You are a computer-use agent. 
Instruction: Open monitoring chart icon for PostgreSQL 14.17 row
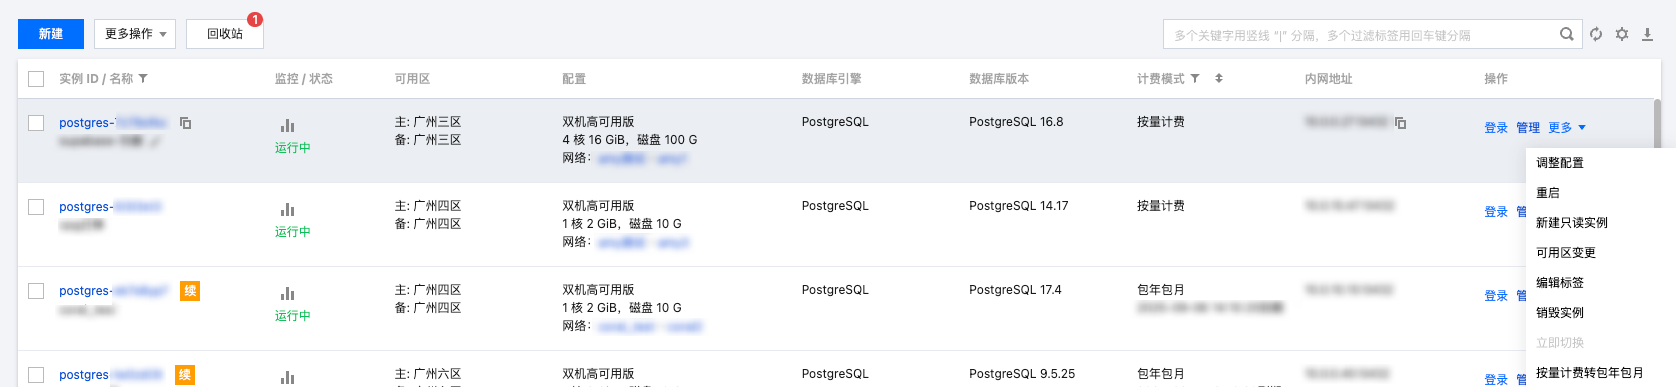(288, 210)
